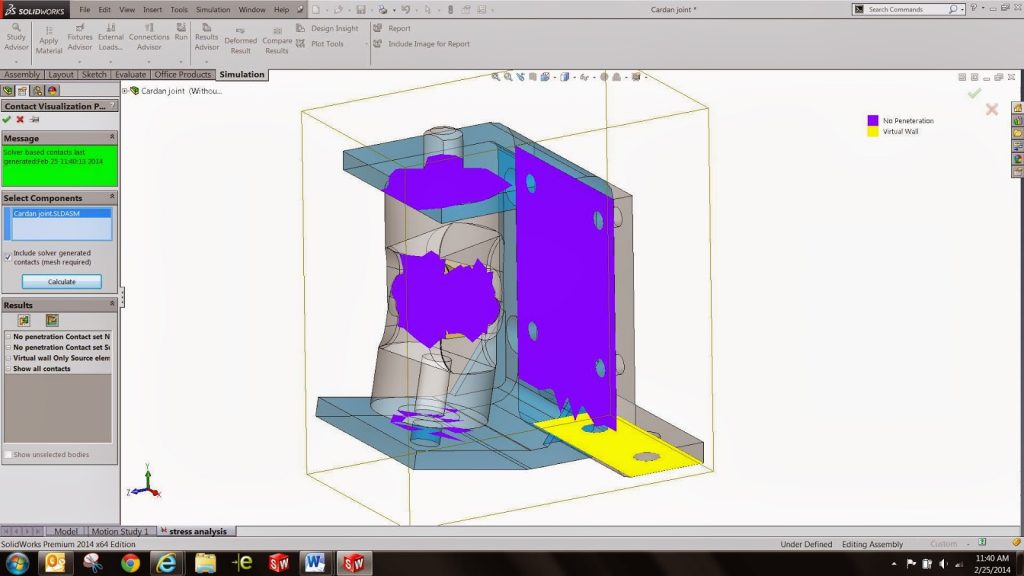The image size is (1024, 576).
Task: Click the Apply Material icon
Action: pos(49,40)
